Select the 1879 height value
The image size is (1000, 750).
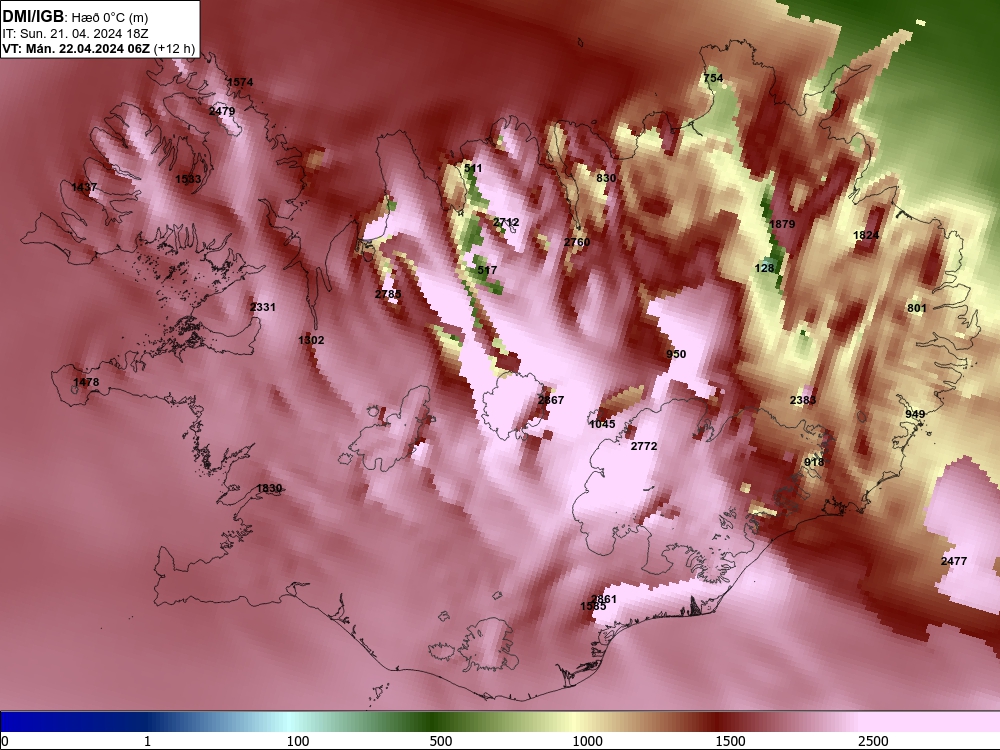782,224
